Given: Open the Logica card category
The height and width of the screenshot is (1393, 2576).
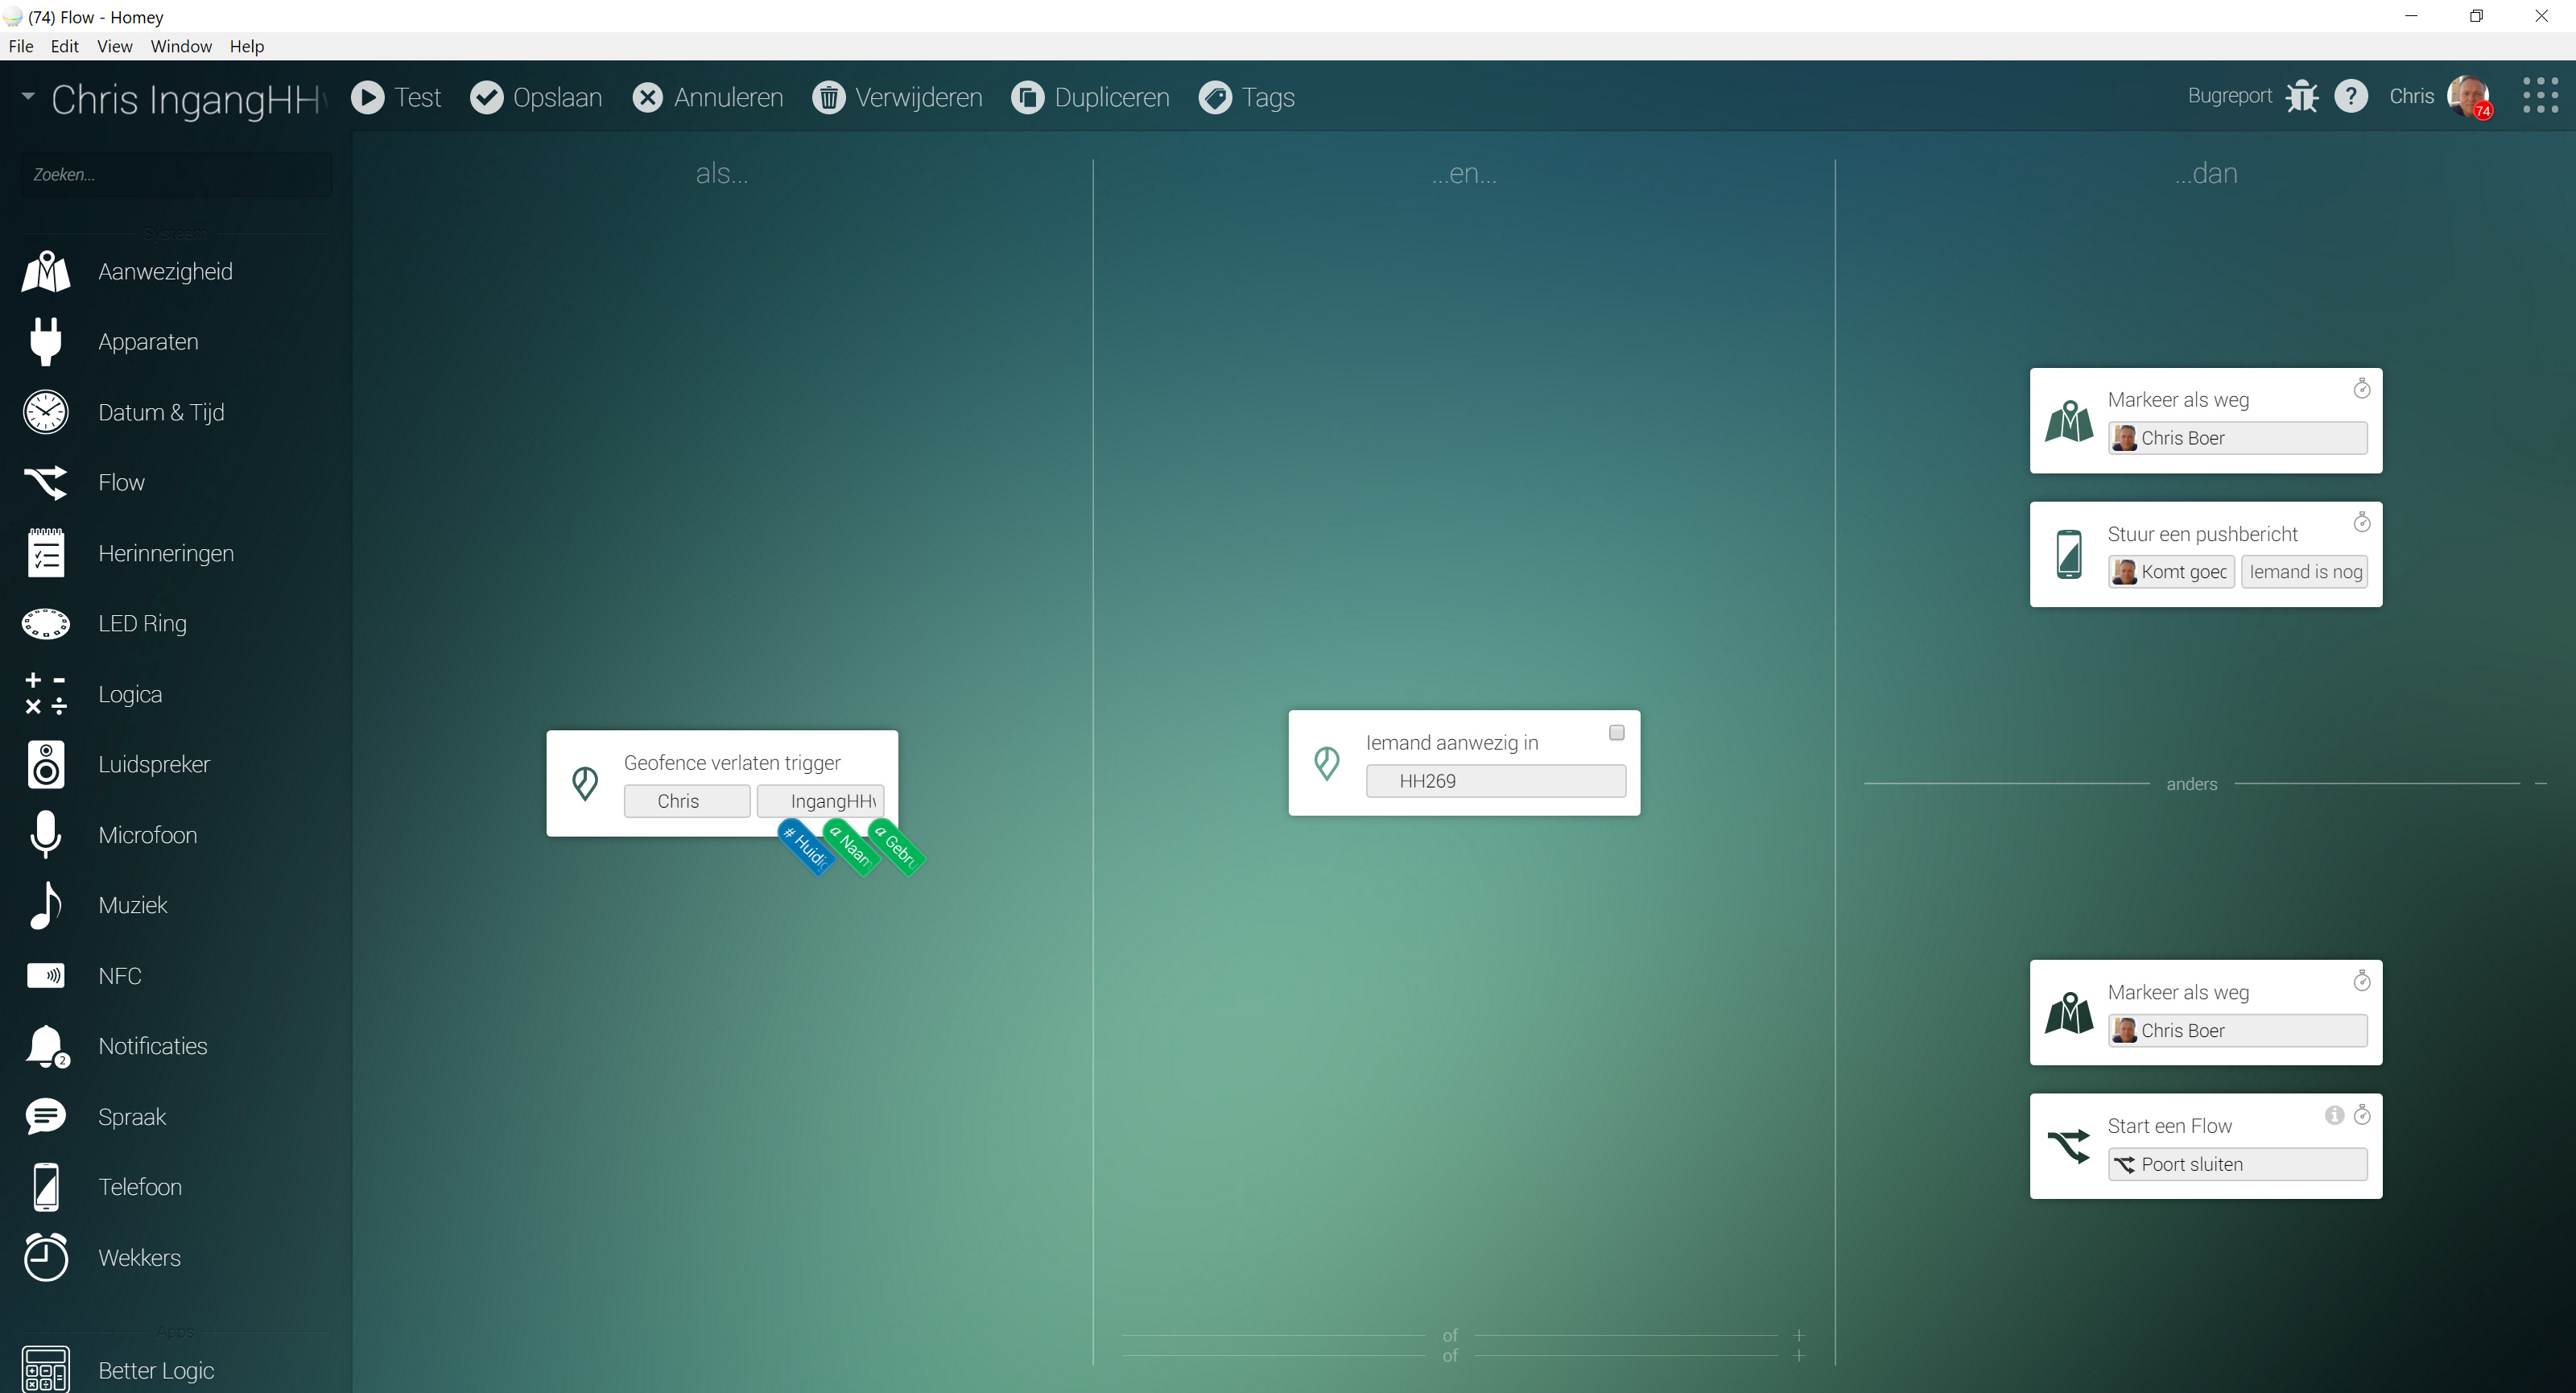Looking at the screenshot, I should point(130,694).
